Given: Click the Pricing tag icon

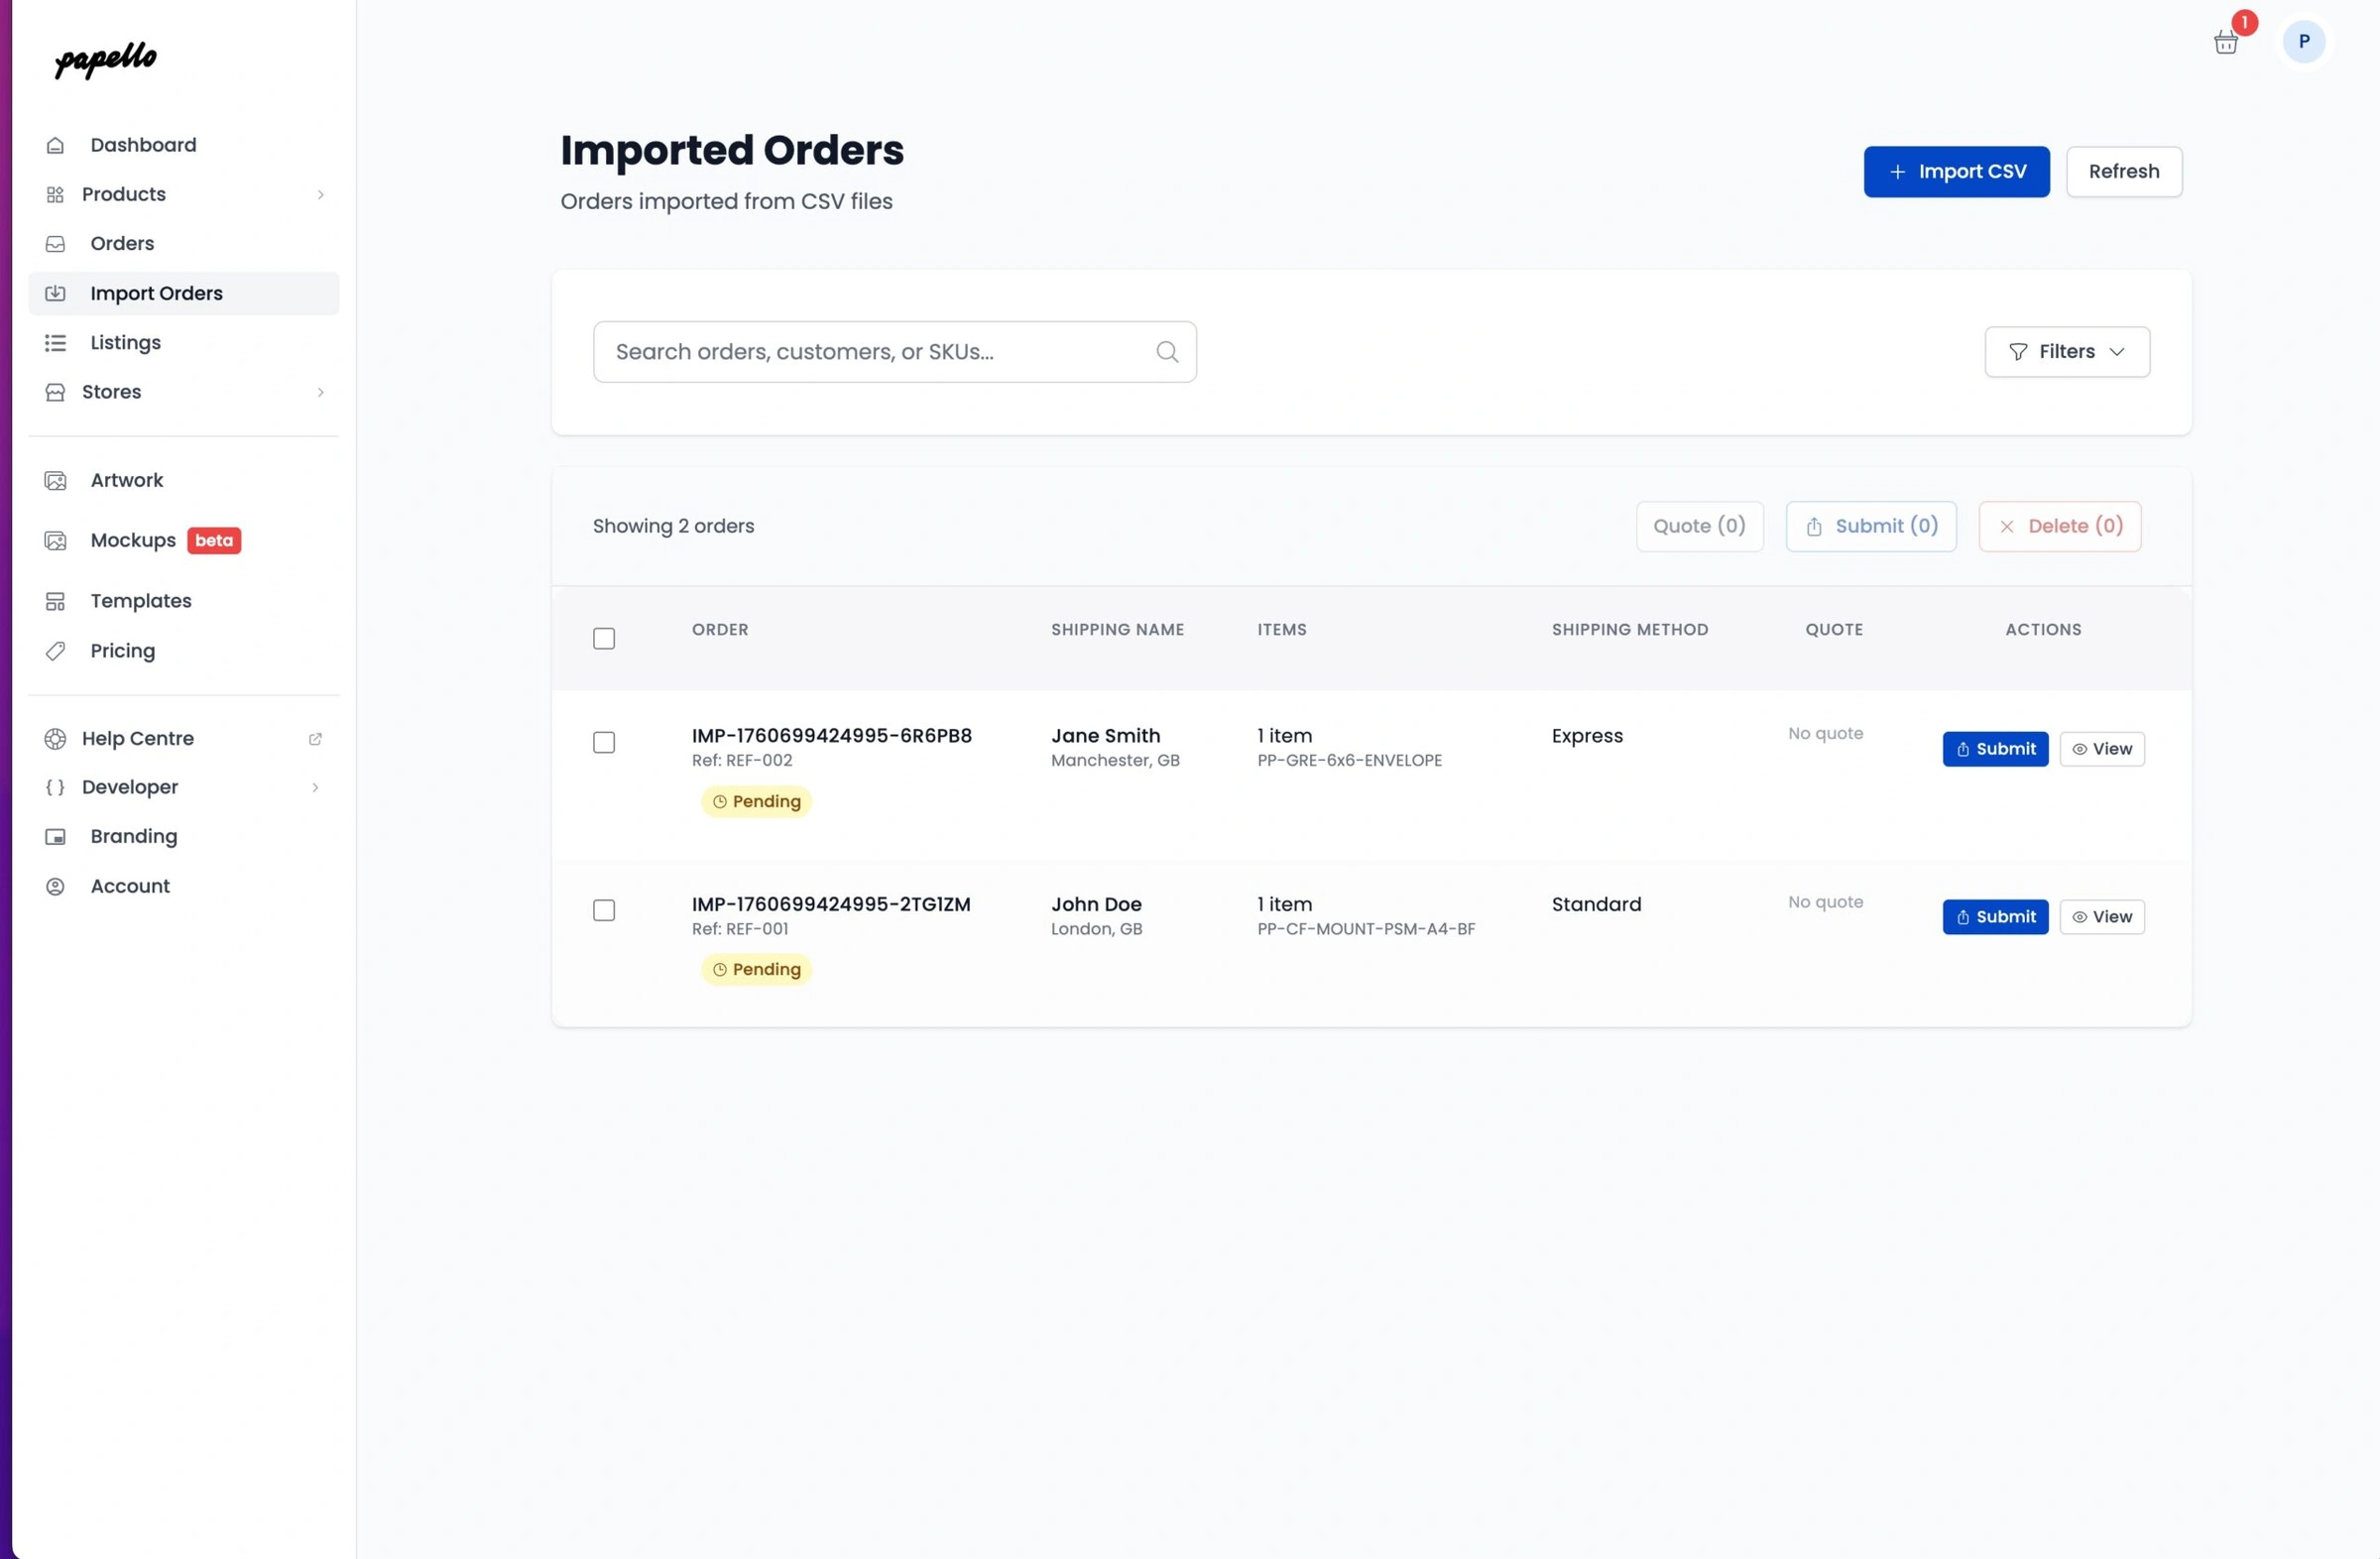Looking at the screenshot, I should pos(56,651).
